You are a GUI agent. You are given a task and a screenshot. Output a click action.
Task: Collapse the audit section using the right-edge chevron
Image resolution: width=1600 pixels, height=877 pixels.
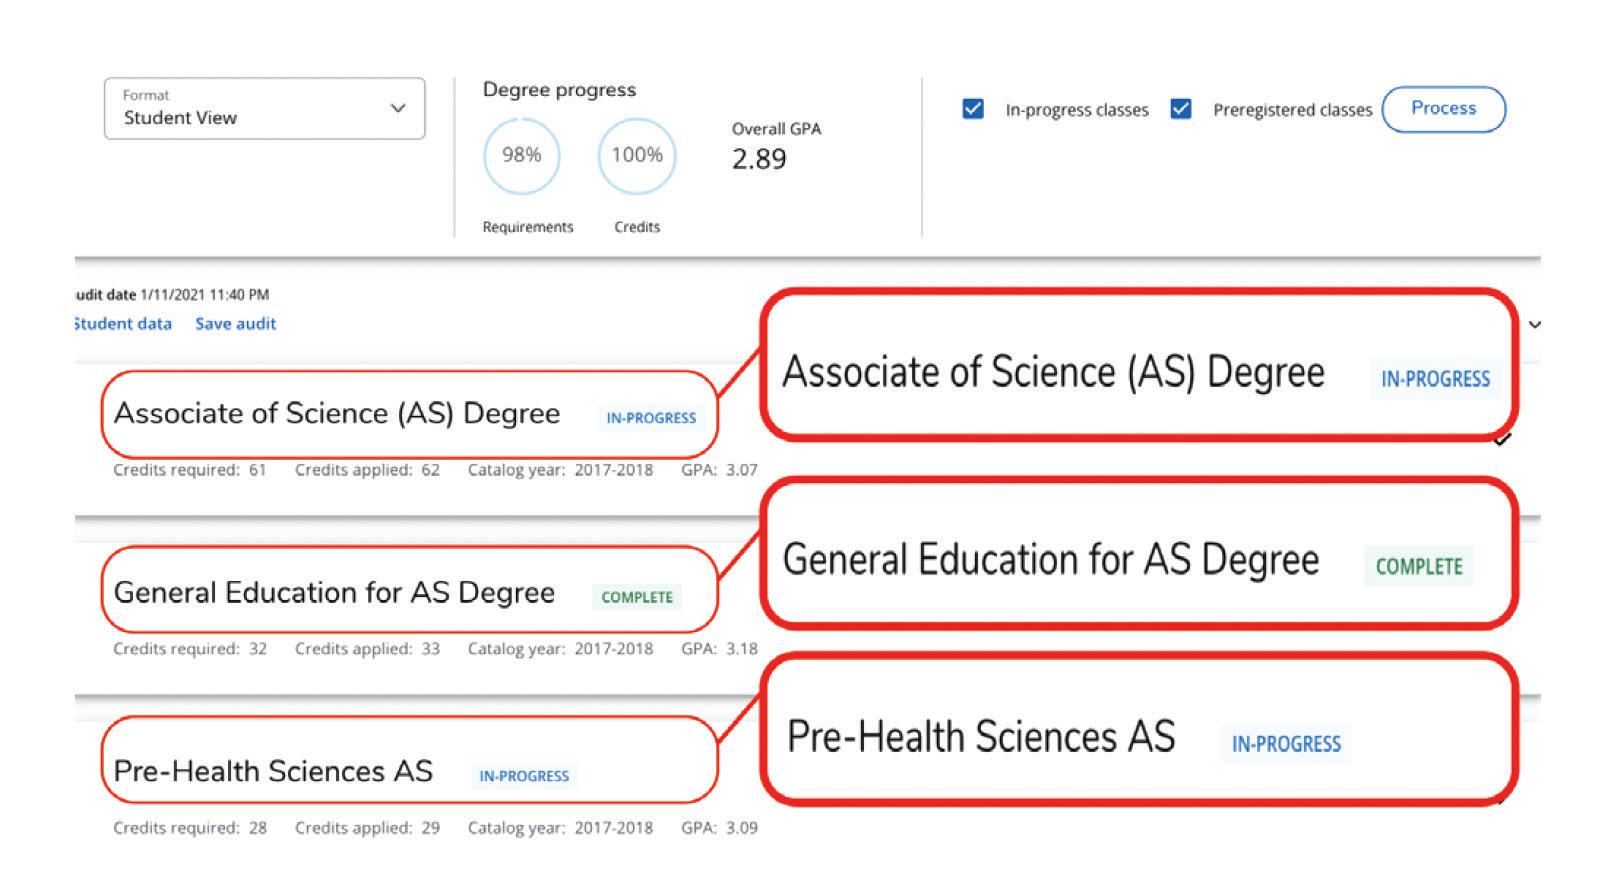click(x=1534, y=325)
